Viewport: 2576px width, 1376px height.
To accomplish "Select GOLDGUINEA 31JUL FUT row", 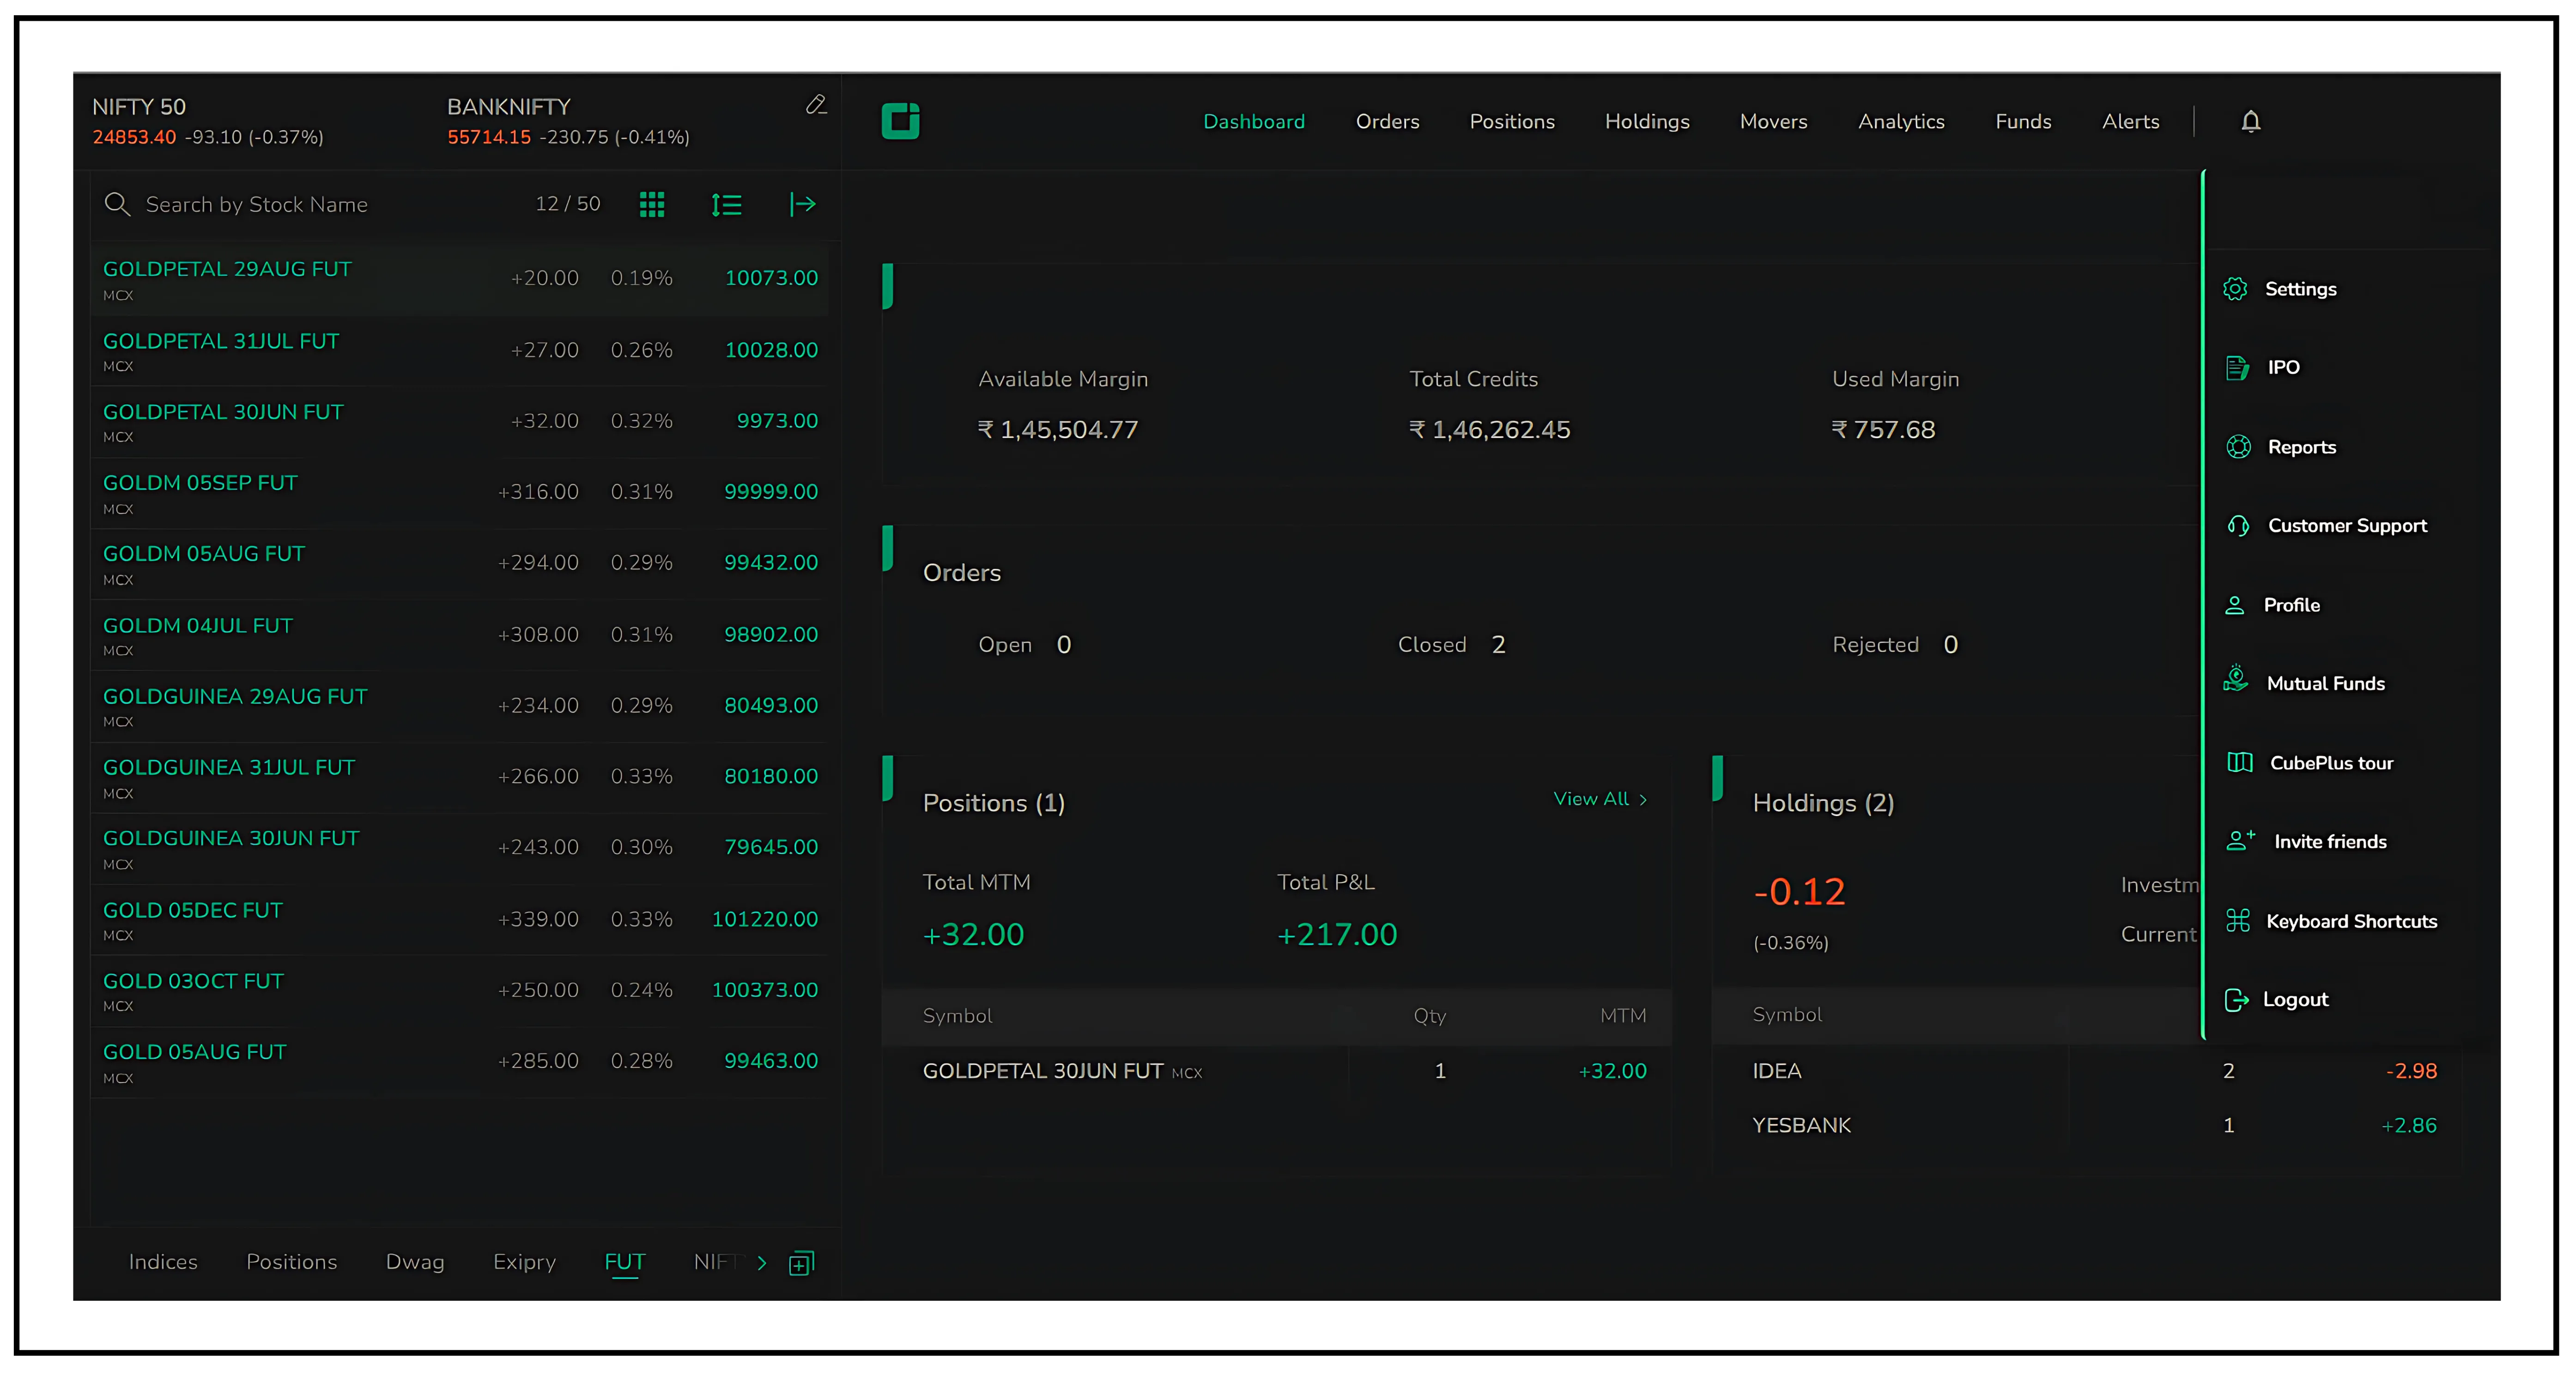I will 459,778.
